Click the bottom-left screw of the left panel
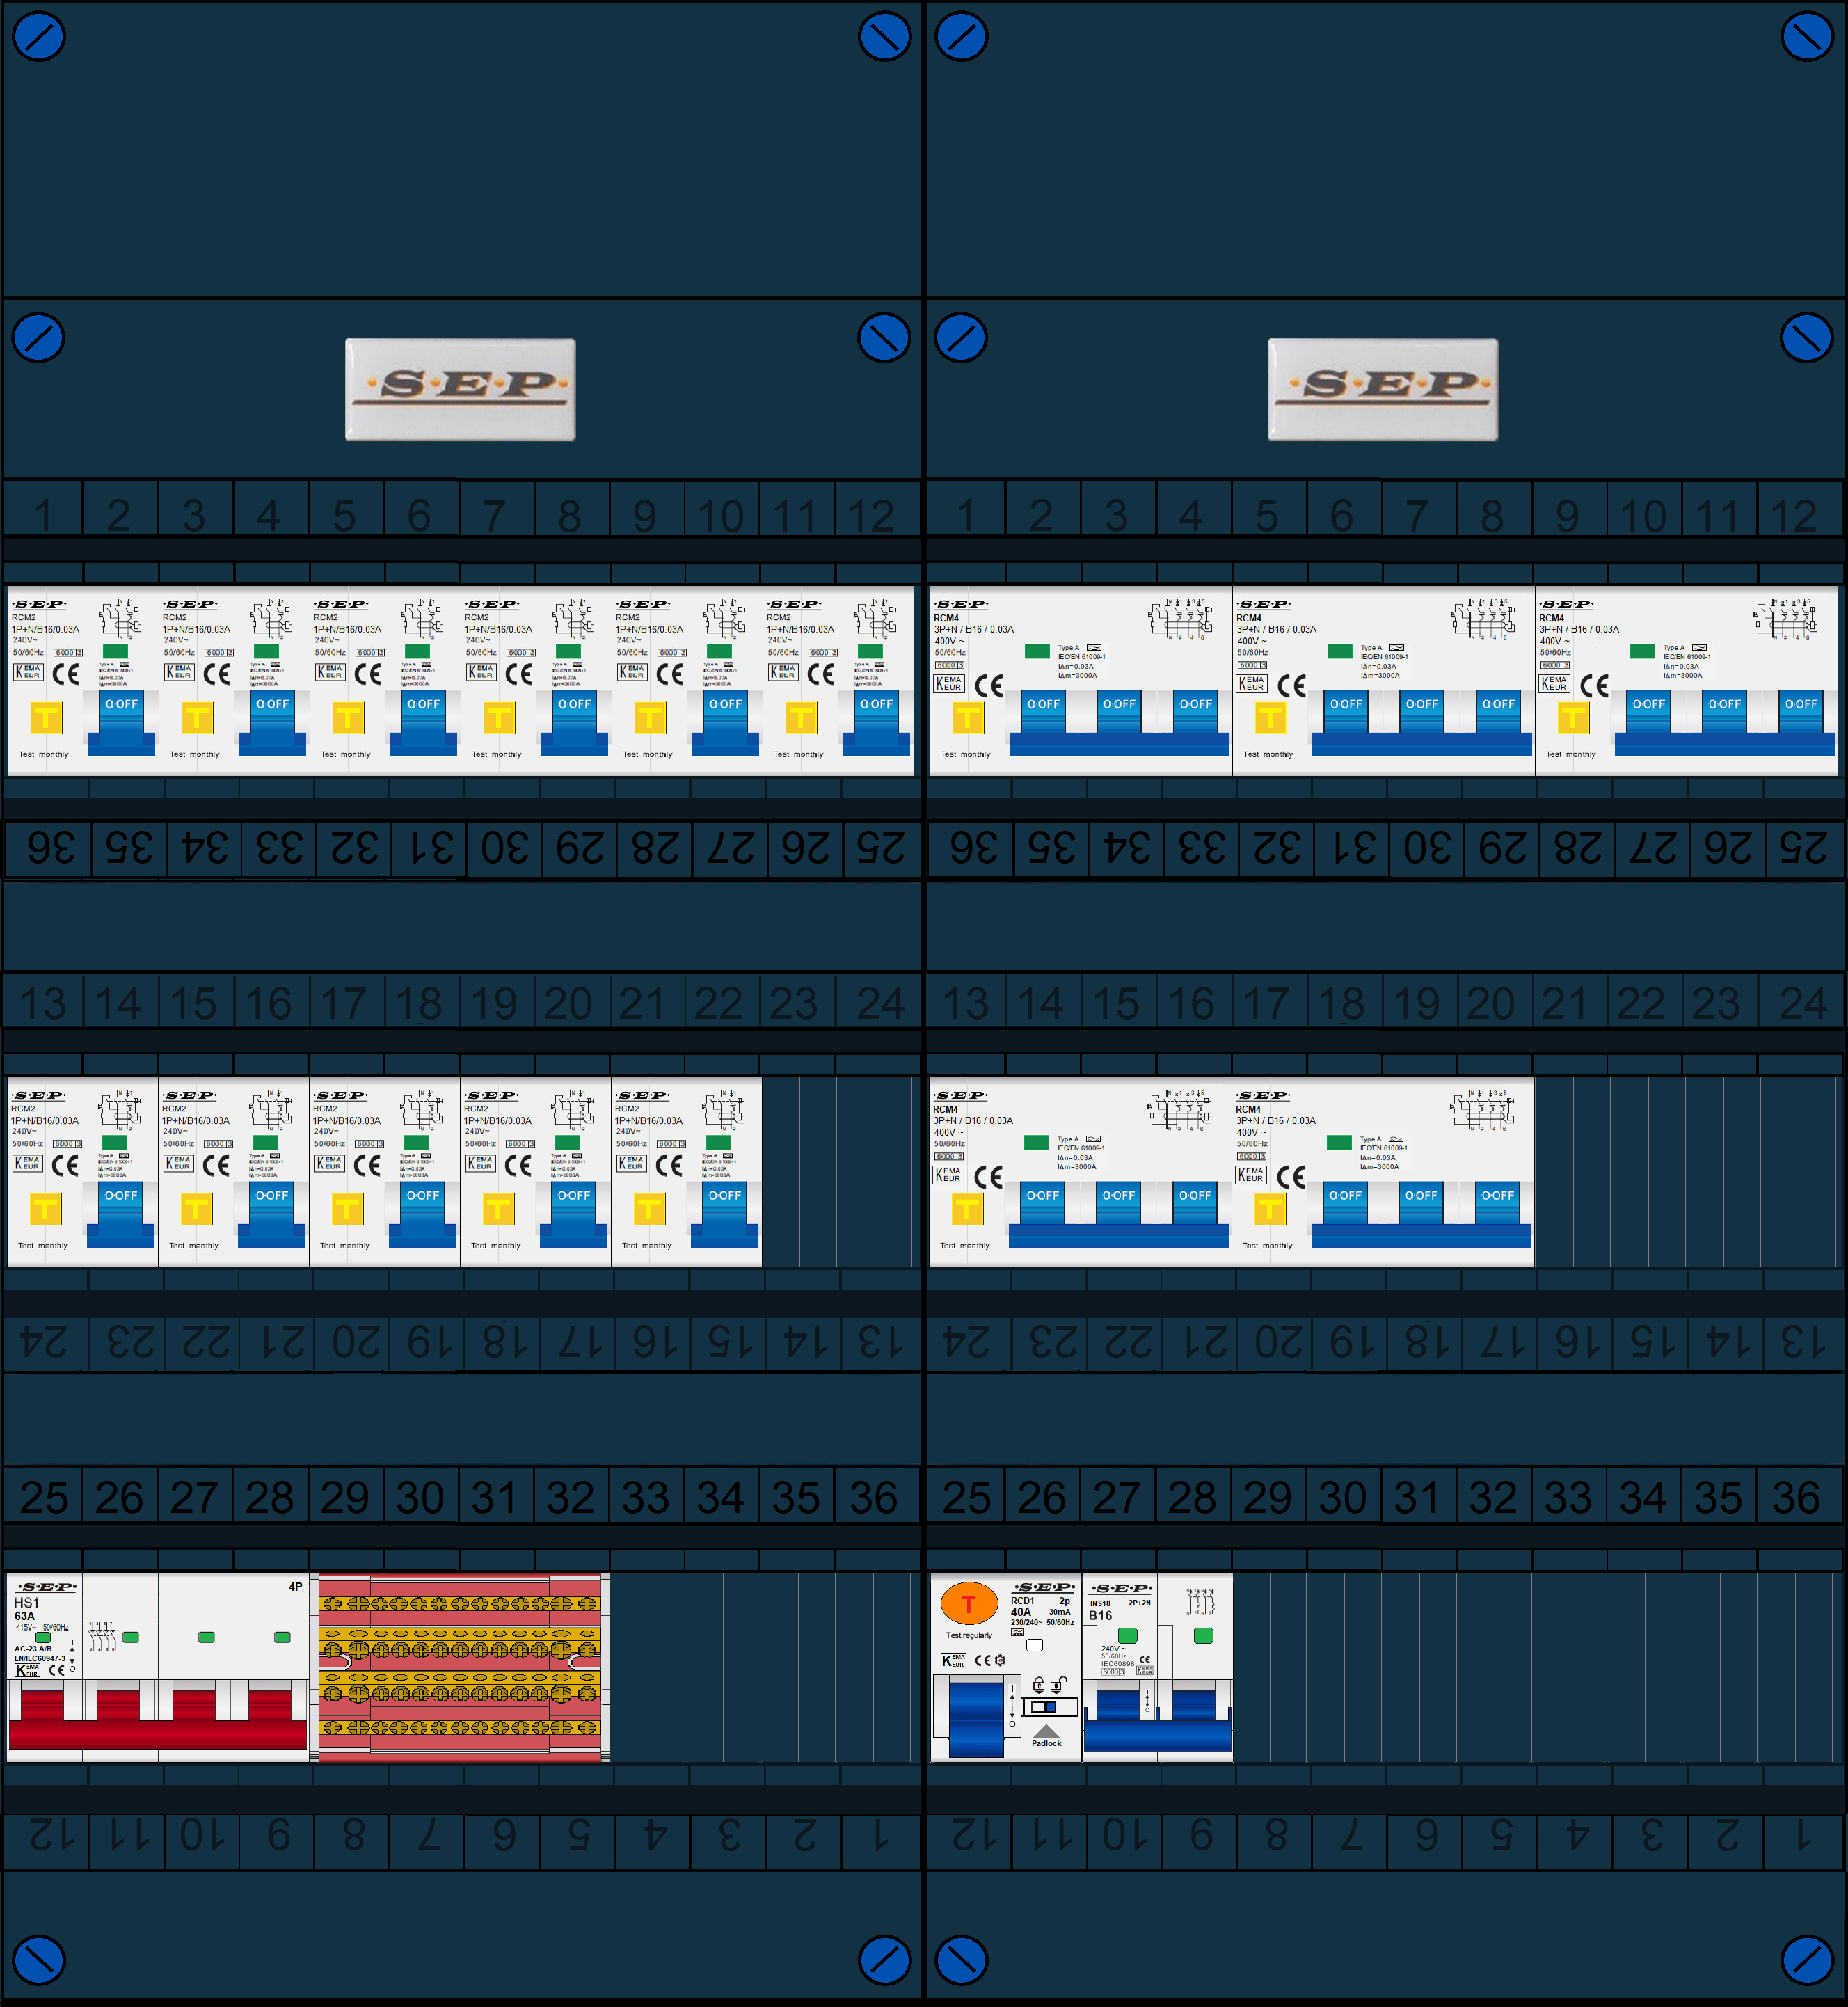The image size is (1848, 2007). click(38, 1961)
